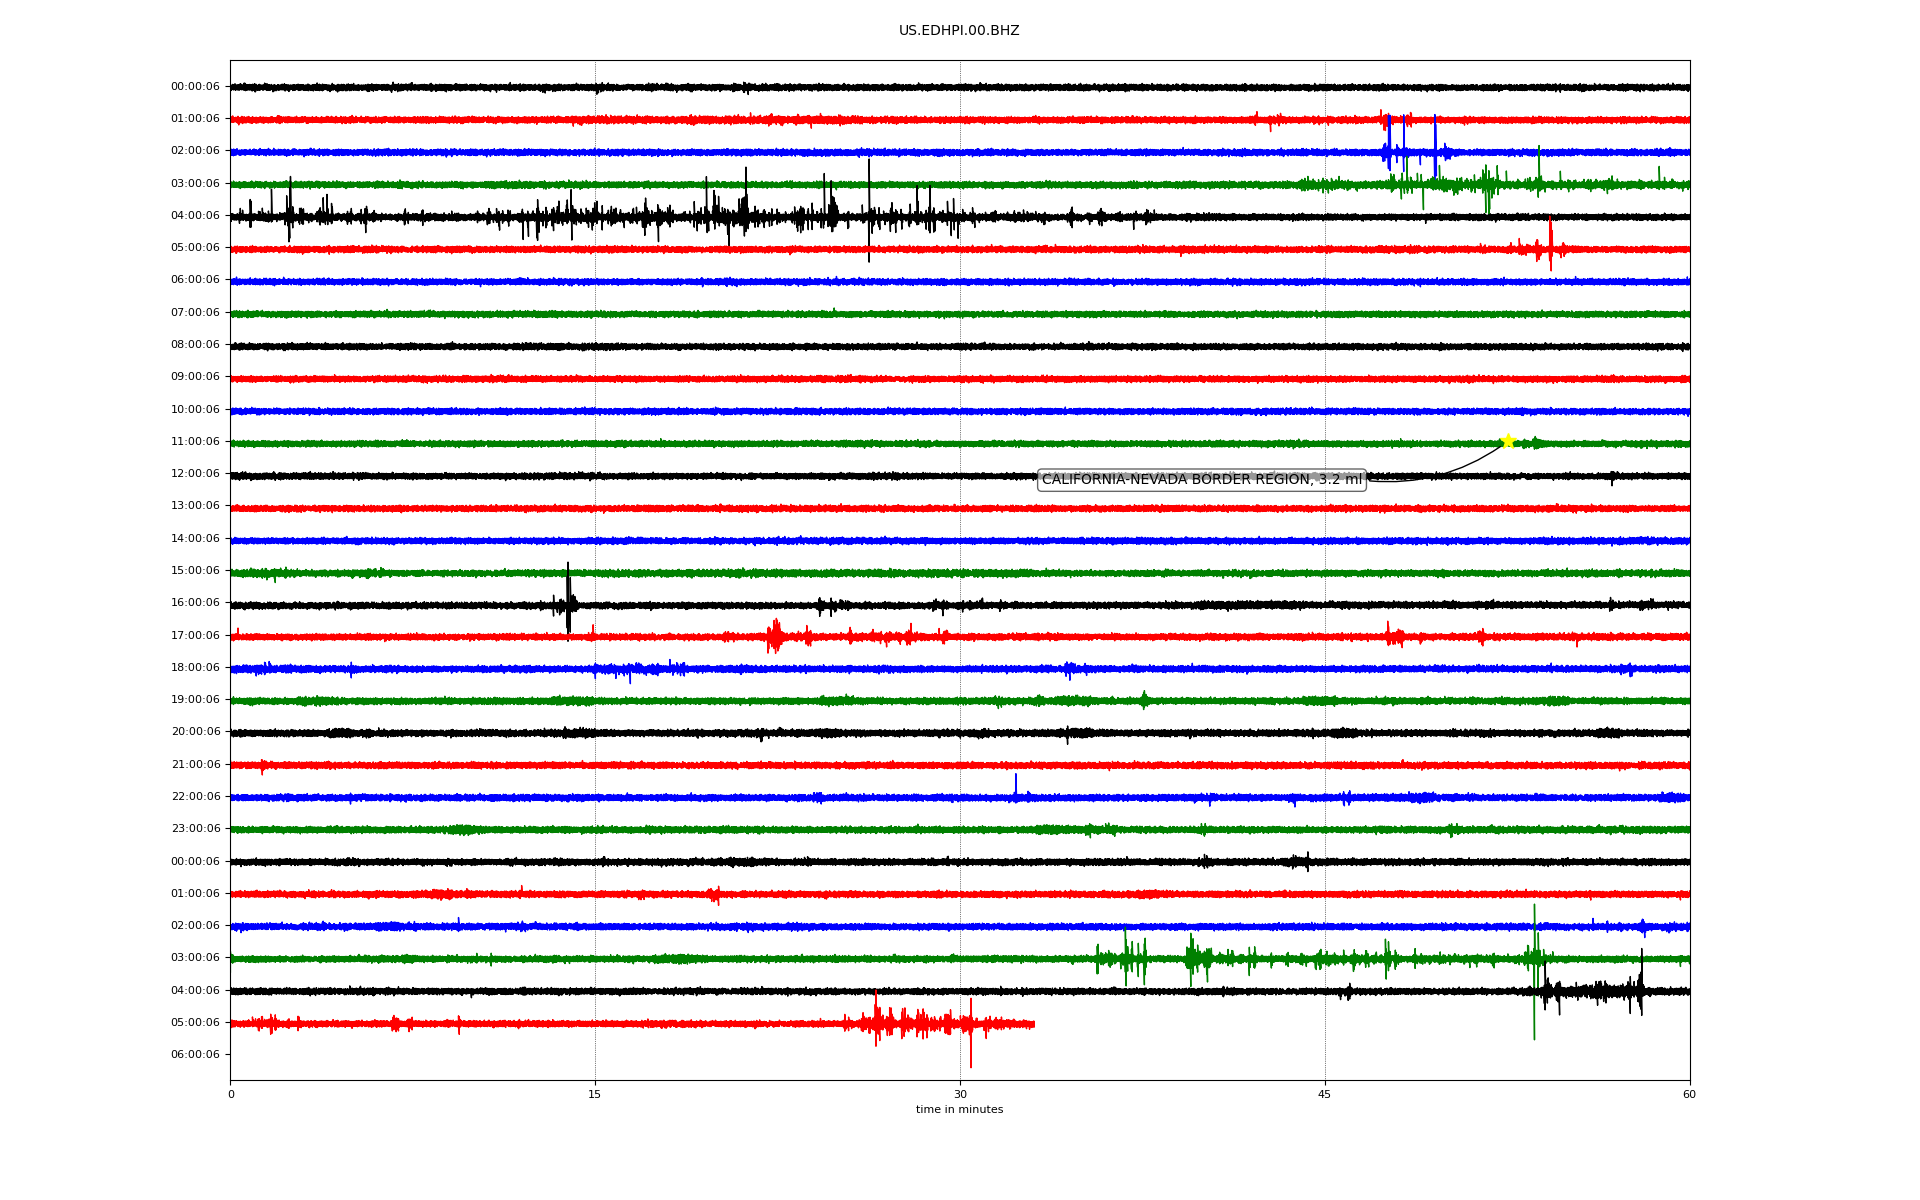Click the US.EDHPI.00.BHZ plot title

tap(958, 31)
